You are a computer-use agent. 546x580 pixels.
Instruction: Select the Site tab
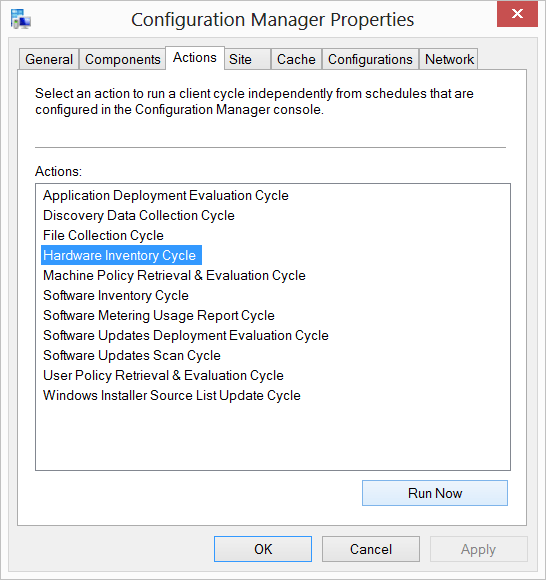point(247,59)
